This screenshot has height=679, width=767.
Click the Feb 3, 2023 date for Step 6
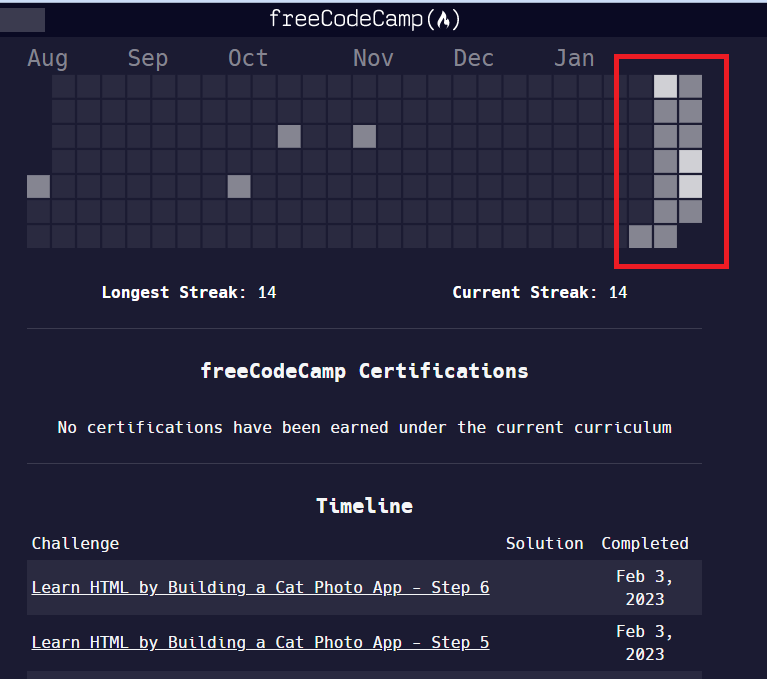coord(645,588)
